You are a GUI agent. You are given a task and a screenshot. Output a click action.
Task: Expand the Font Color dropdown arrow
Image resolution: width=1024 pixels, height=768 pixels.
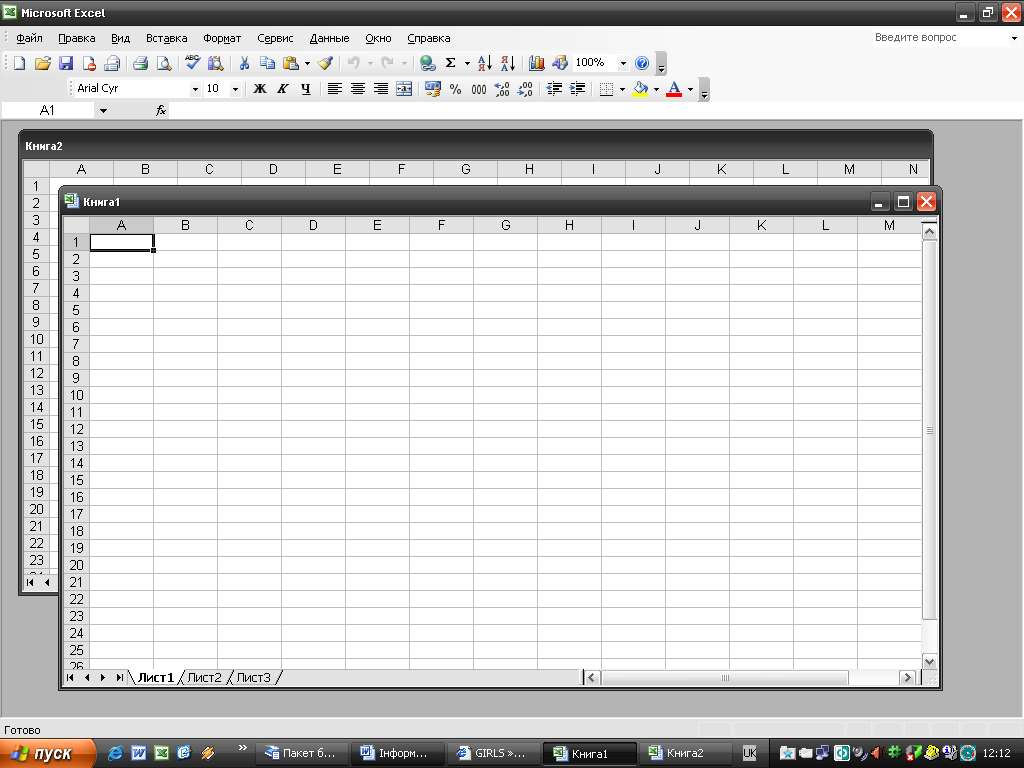tap(690, 89)
